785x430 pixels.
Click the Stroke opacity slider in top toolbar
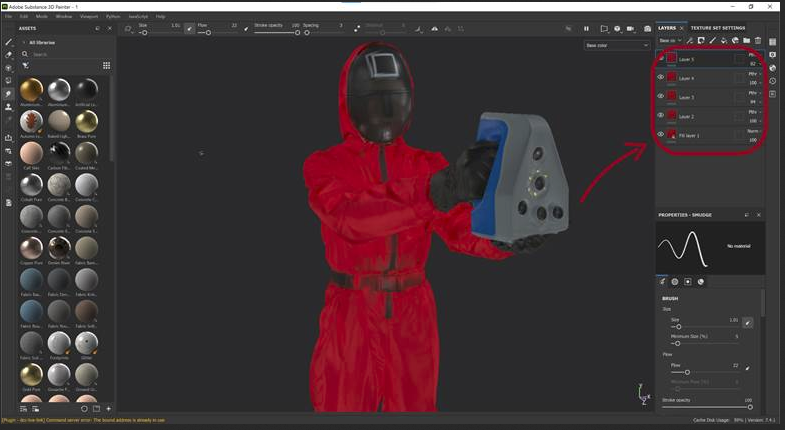(x=276, y=33)
